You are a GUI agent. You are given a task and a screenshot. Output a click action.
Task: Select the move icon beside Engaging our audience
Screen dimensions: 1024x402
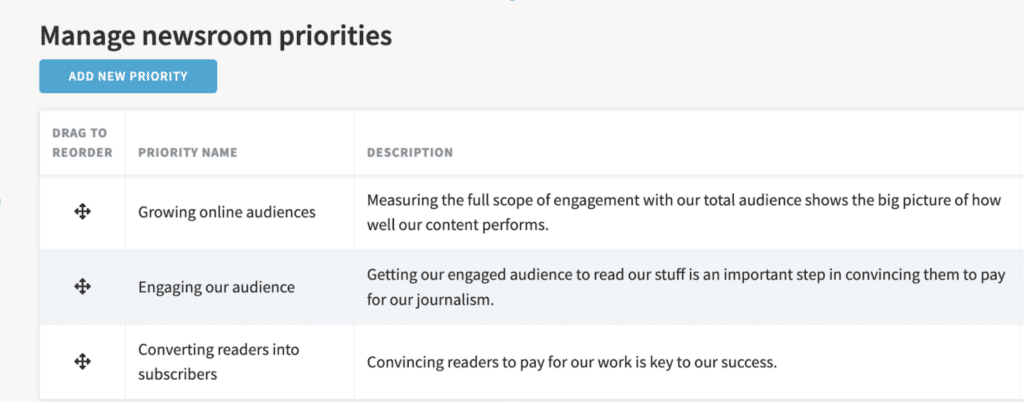pos(82,286)
